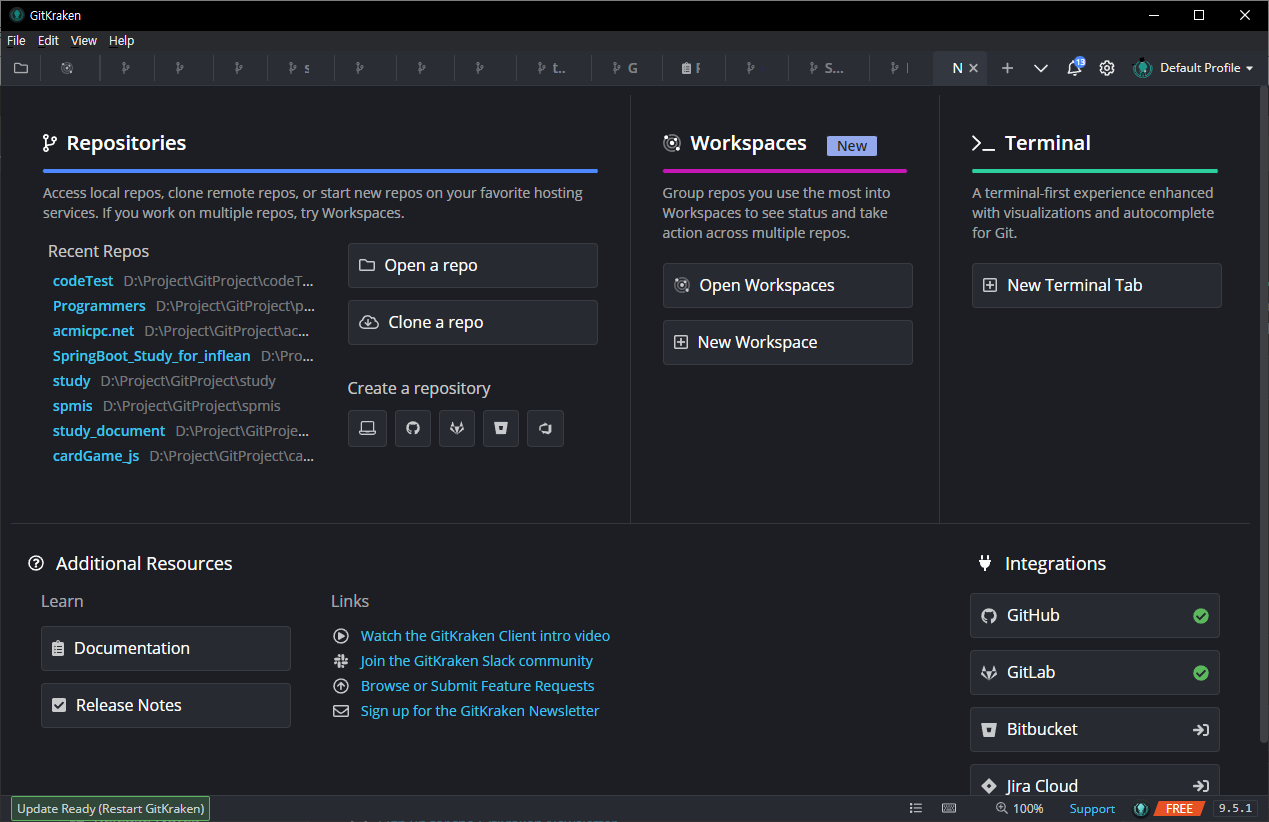Create a repository on GitLab icon

(457, 428)
